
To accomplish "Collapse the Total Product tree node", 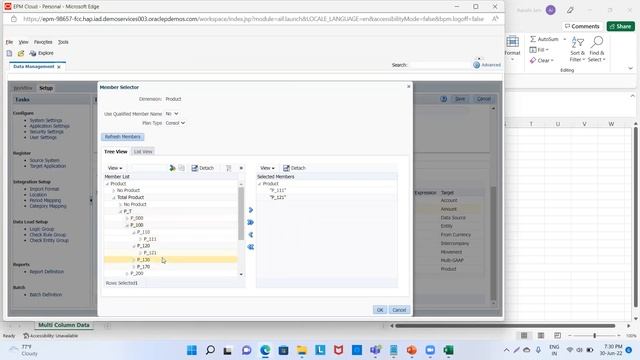I will pos(114,198).
